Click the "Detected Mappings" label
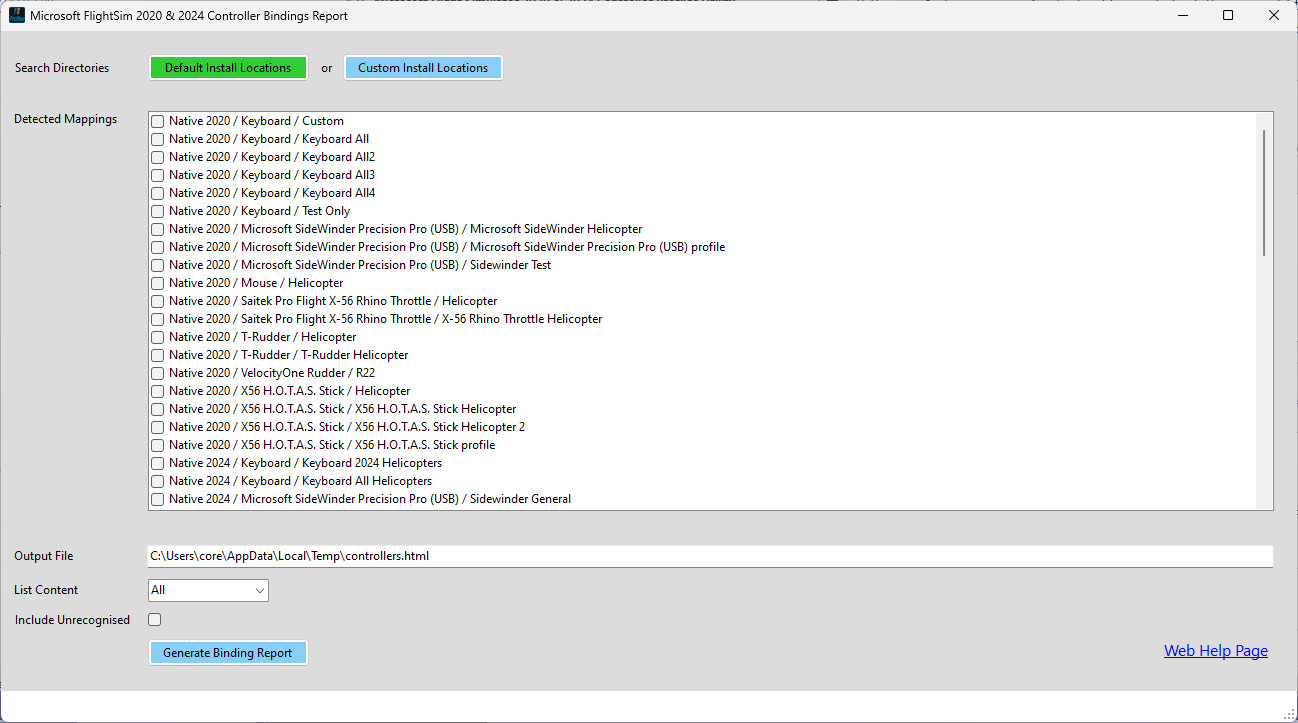The width and height of the screenshot is (1298, 723). pyautogui.click(x=66, y=119)
